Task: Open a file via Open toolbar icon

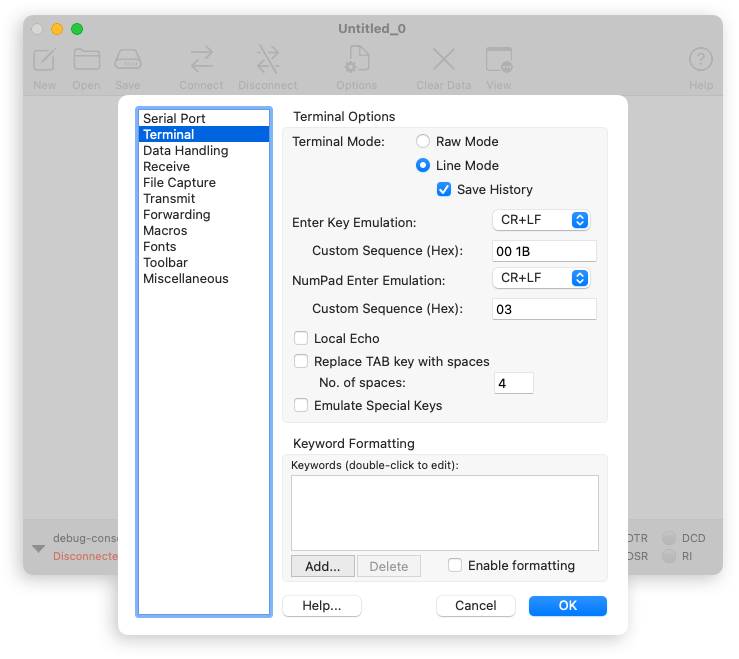Action: [86, 60]
